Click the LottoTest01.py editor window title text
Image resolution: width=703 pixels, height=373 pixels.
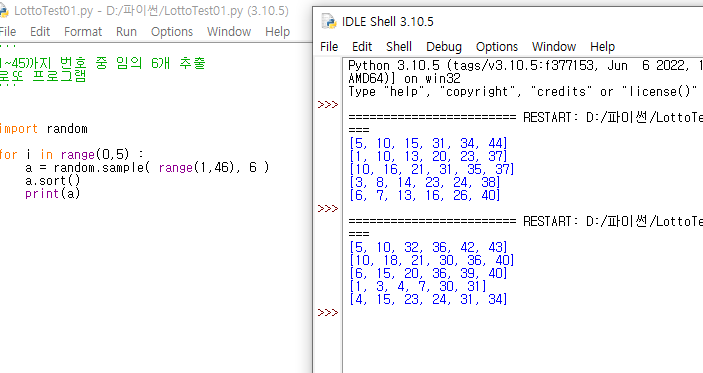tap(152, 11)
